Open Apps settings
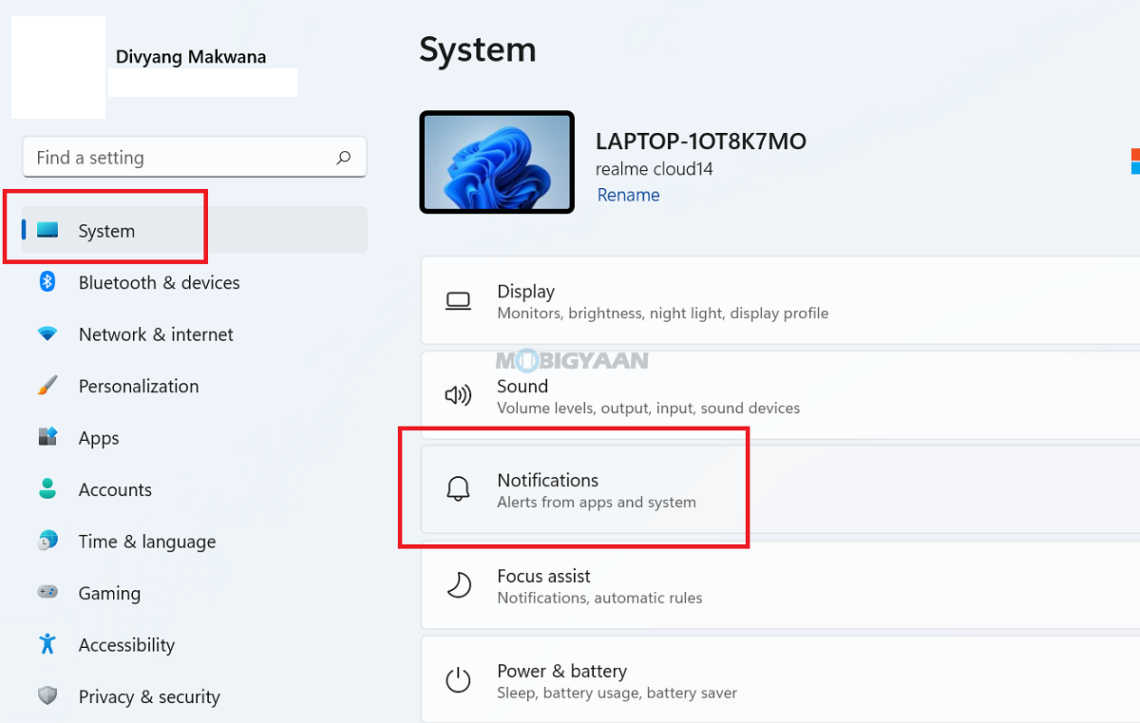 click(99, 438)
